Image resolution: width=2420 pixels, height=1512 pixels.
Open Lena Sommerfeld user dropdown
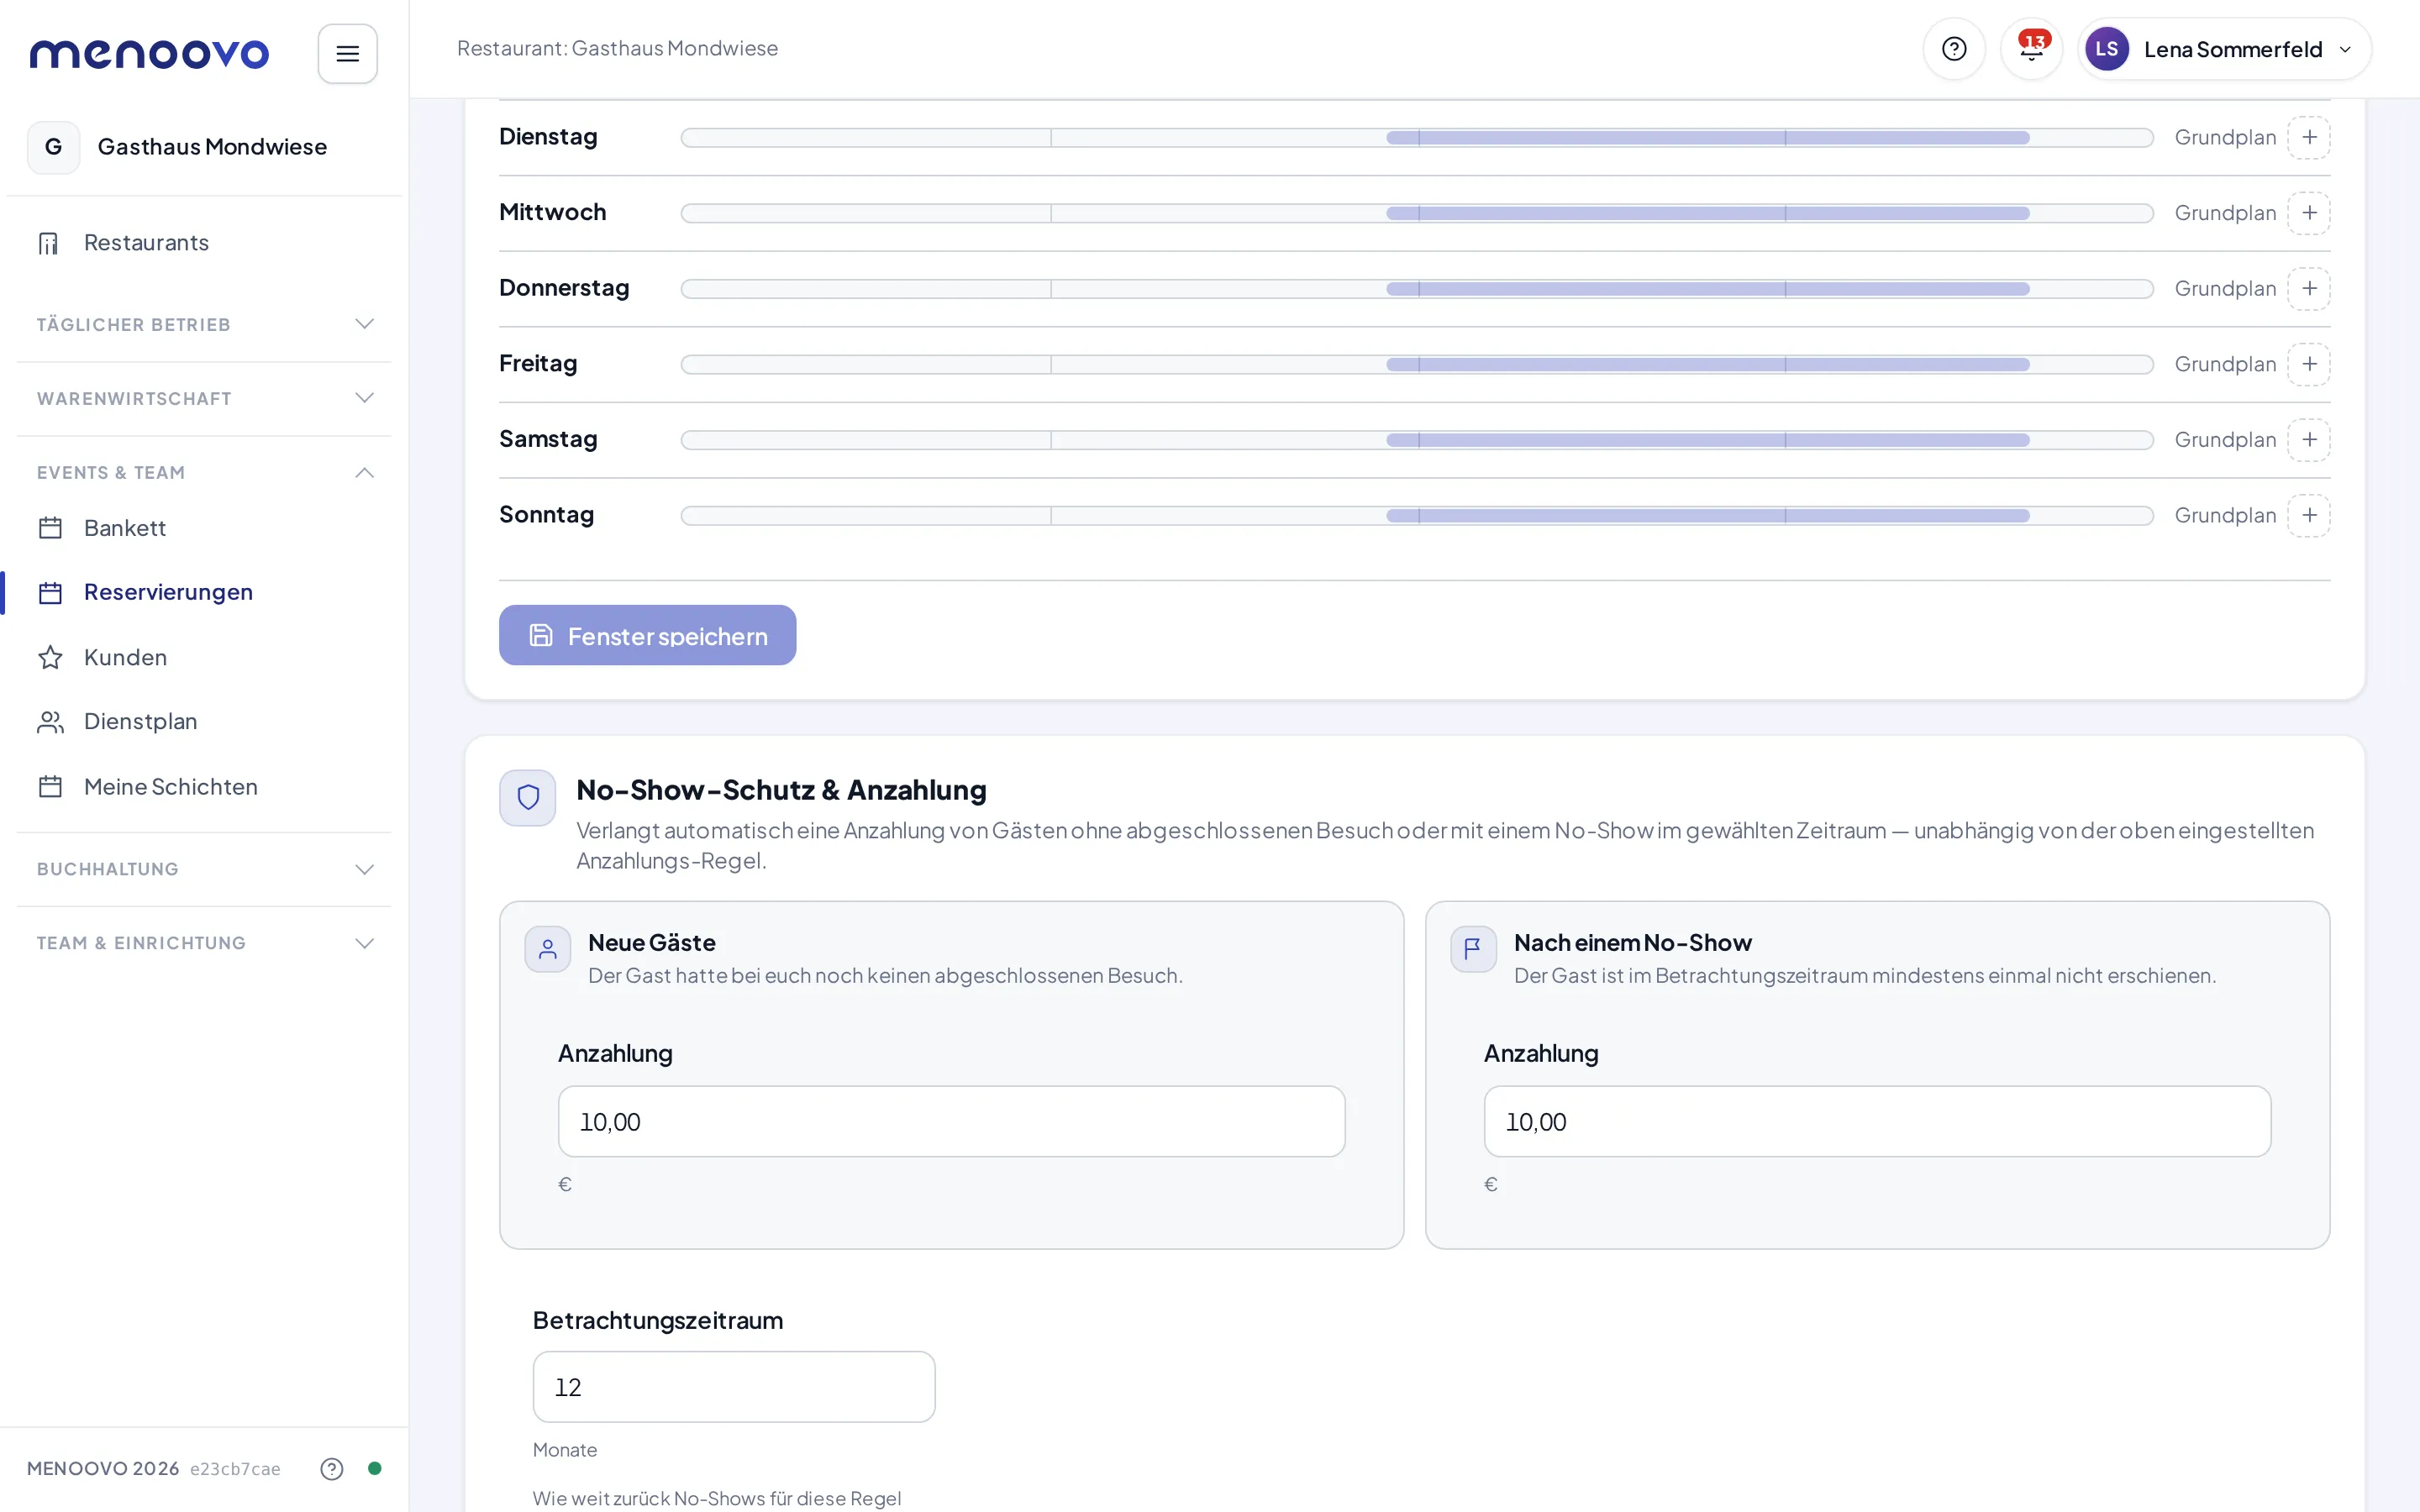[2224, 49]
